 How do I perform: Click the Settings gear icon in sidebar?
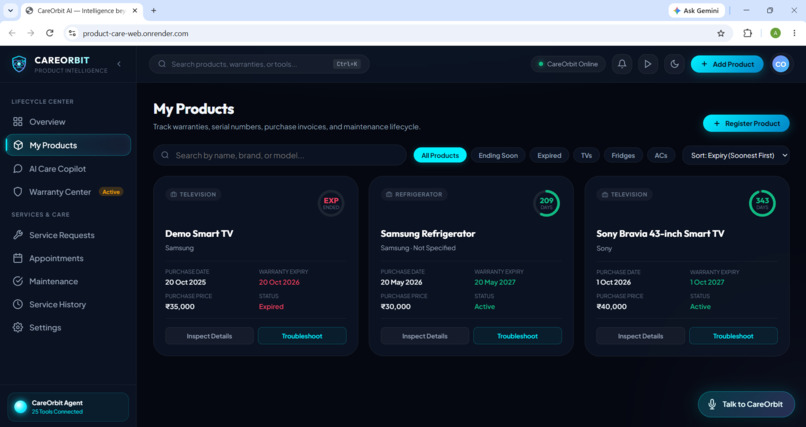[18, 327]
